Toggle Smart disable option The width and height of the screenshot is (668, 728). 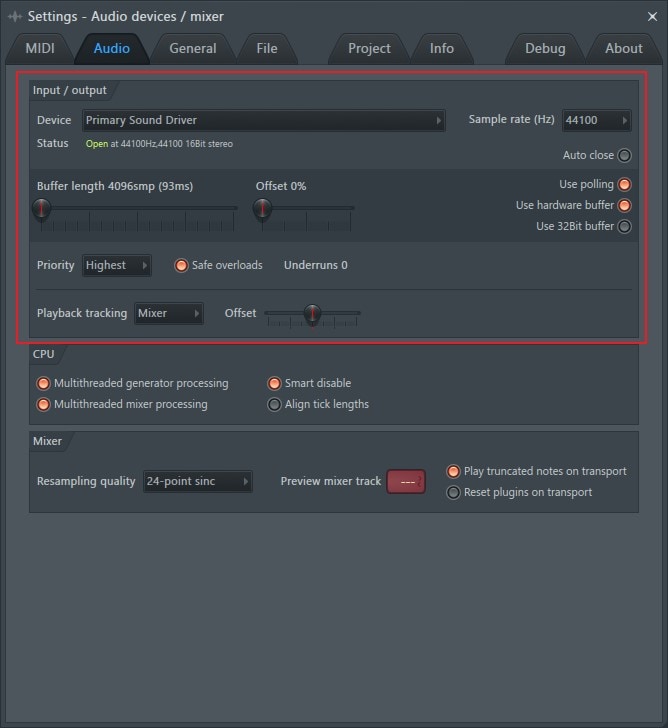point(274,383)
